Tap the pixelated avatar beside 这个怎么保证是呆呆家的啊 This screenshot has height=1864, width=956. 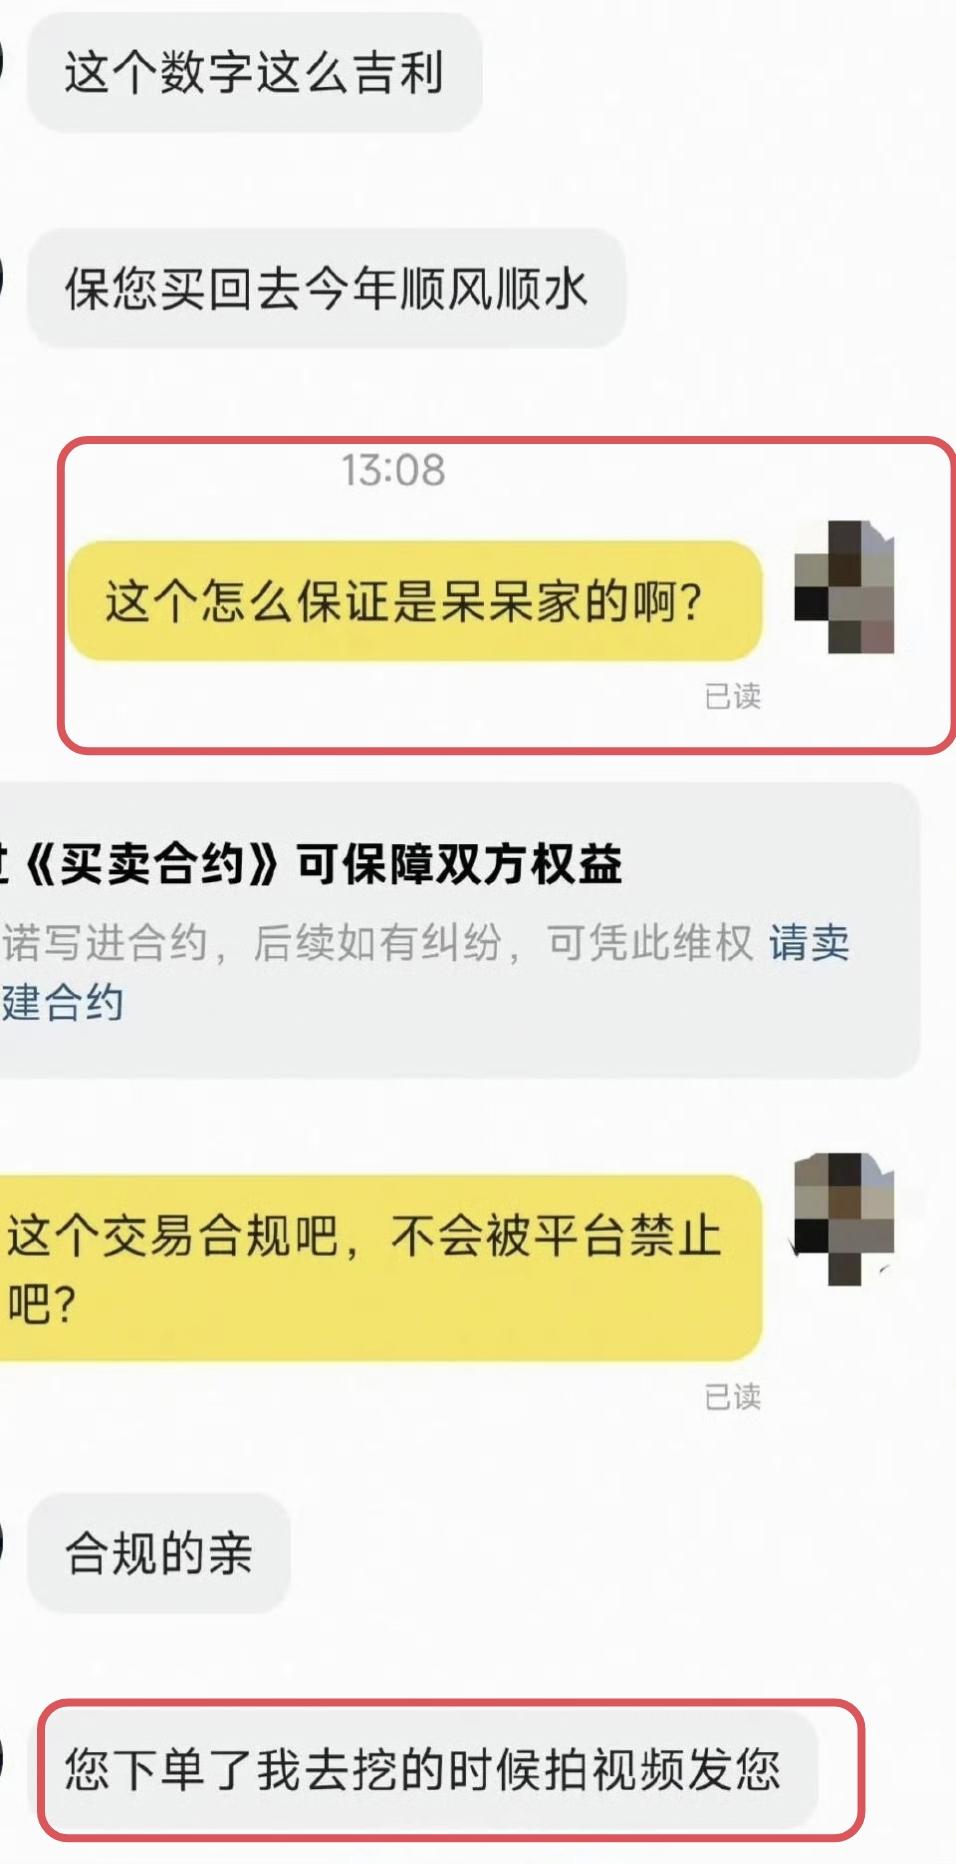[x=844, y=587]
